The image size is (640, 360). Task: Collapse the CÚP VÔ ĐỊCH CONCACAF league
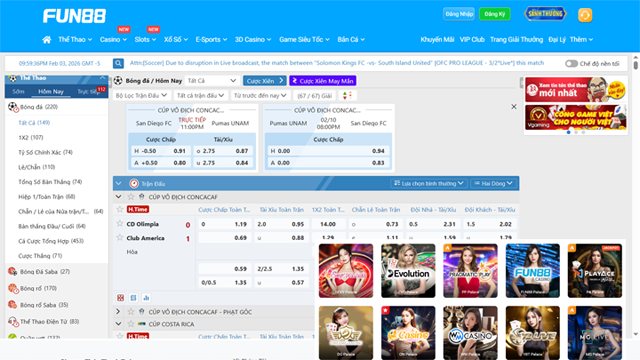(118, 197)
